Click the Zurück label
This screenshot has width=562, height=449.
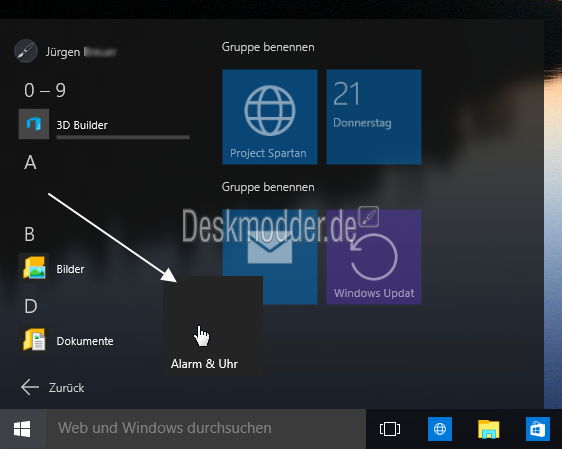pos(67,388)
